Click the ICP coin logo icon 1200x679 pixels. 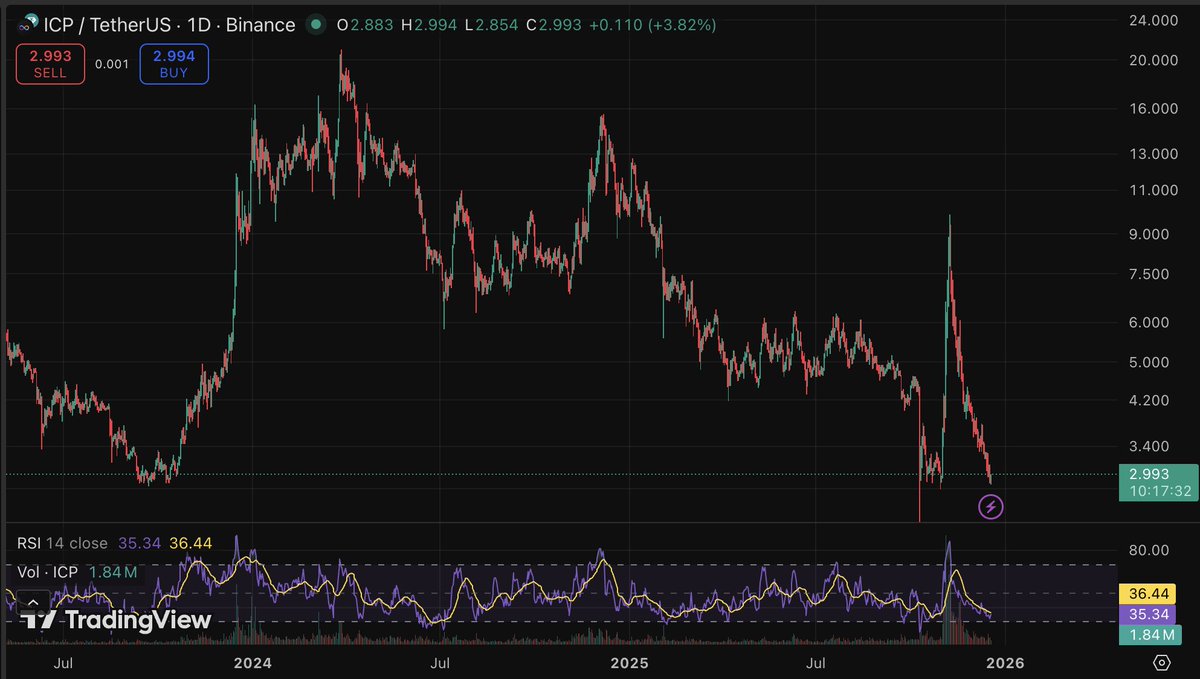[x=28, y=24]
